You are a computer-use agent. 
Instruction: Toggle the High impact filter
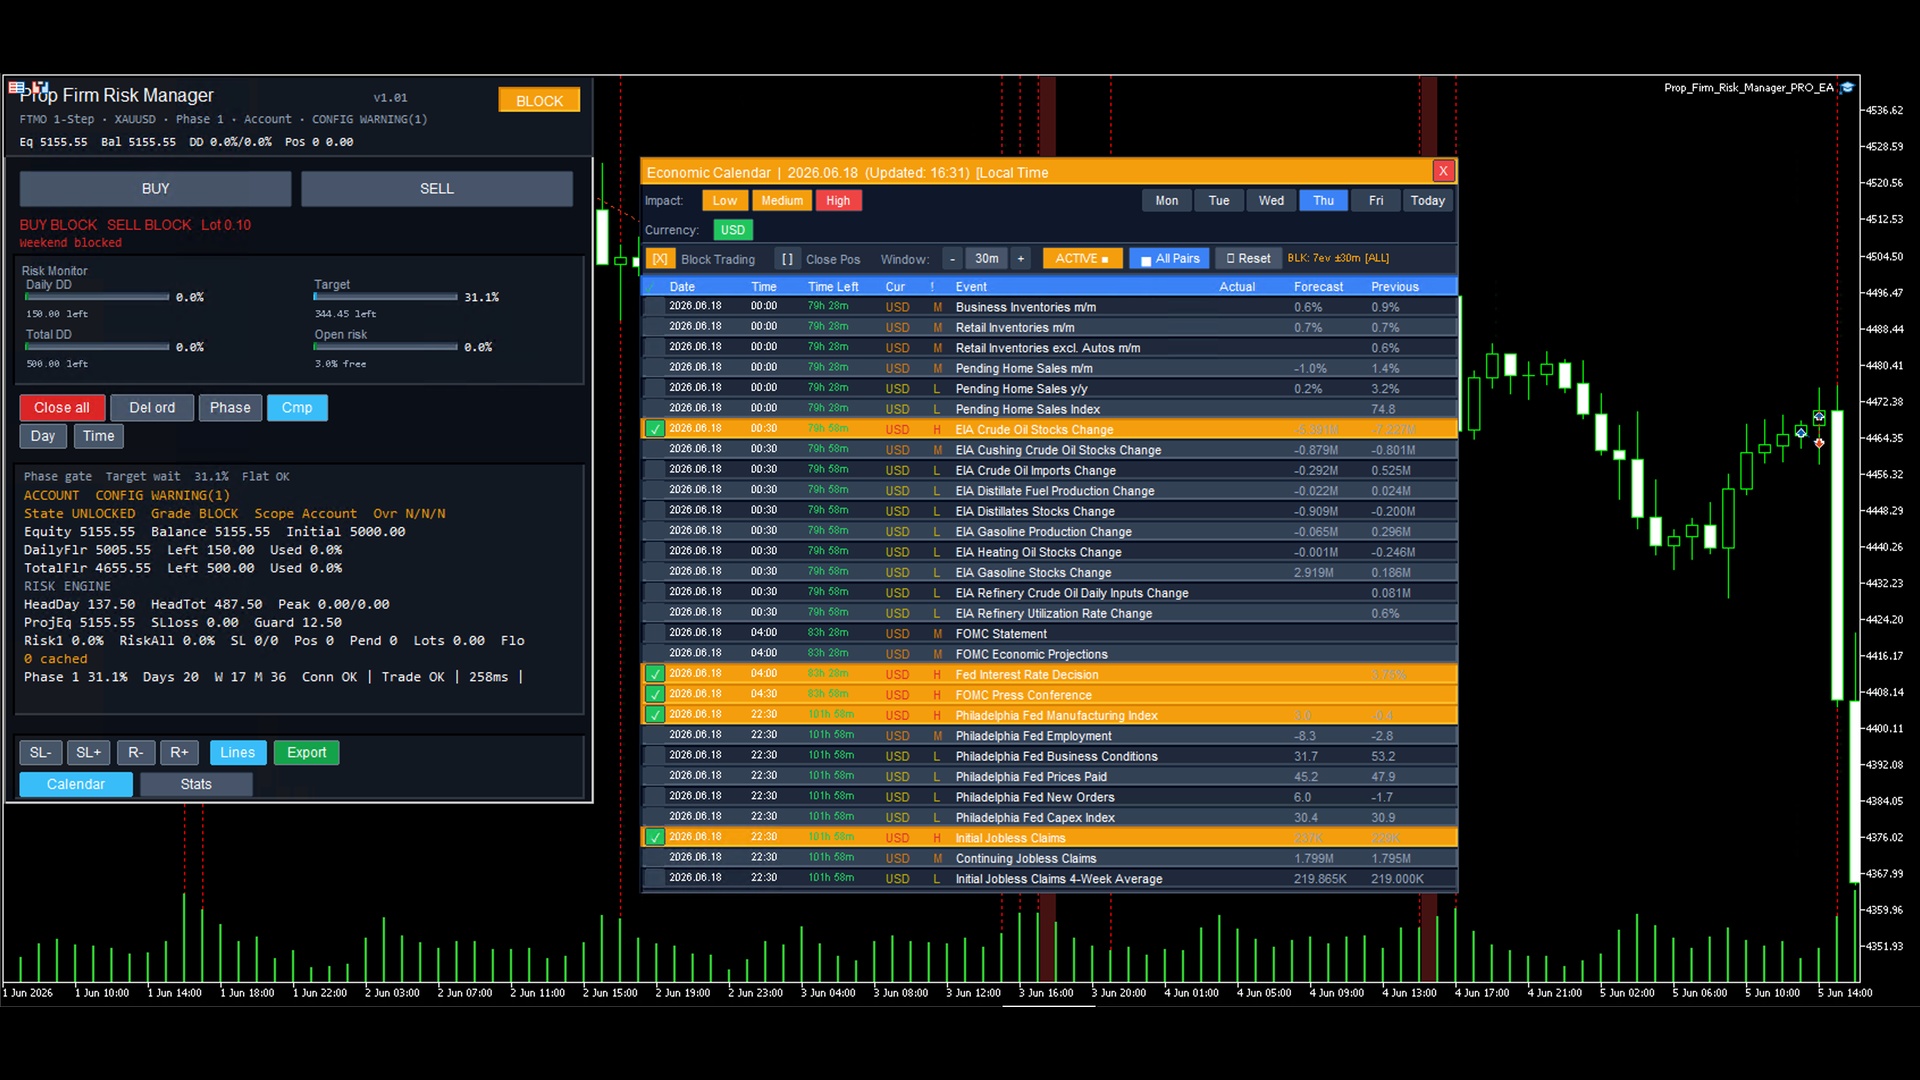click(x=838, y=201)
